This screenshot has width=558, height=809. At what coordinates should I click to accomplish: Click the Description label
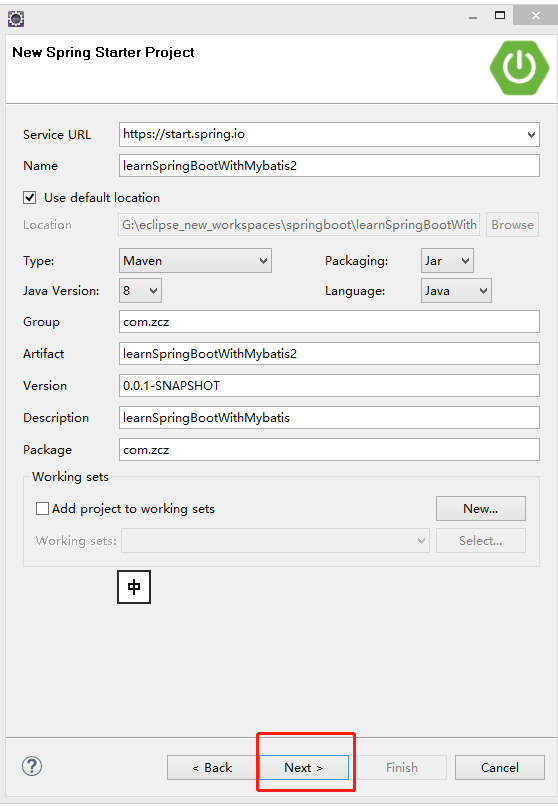pyautogui.click(x=56, y=418)
